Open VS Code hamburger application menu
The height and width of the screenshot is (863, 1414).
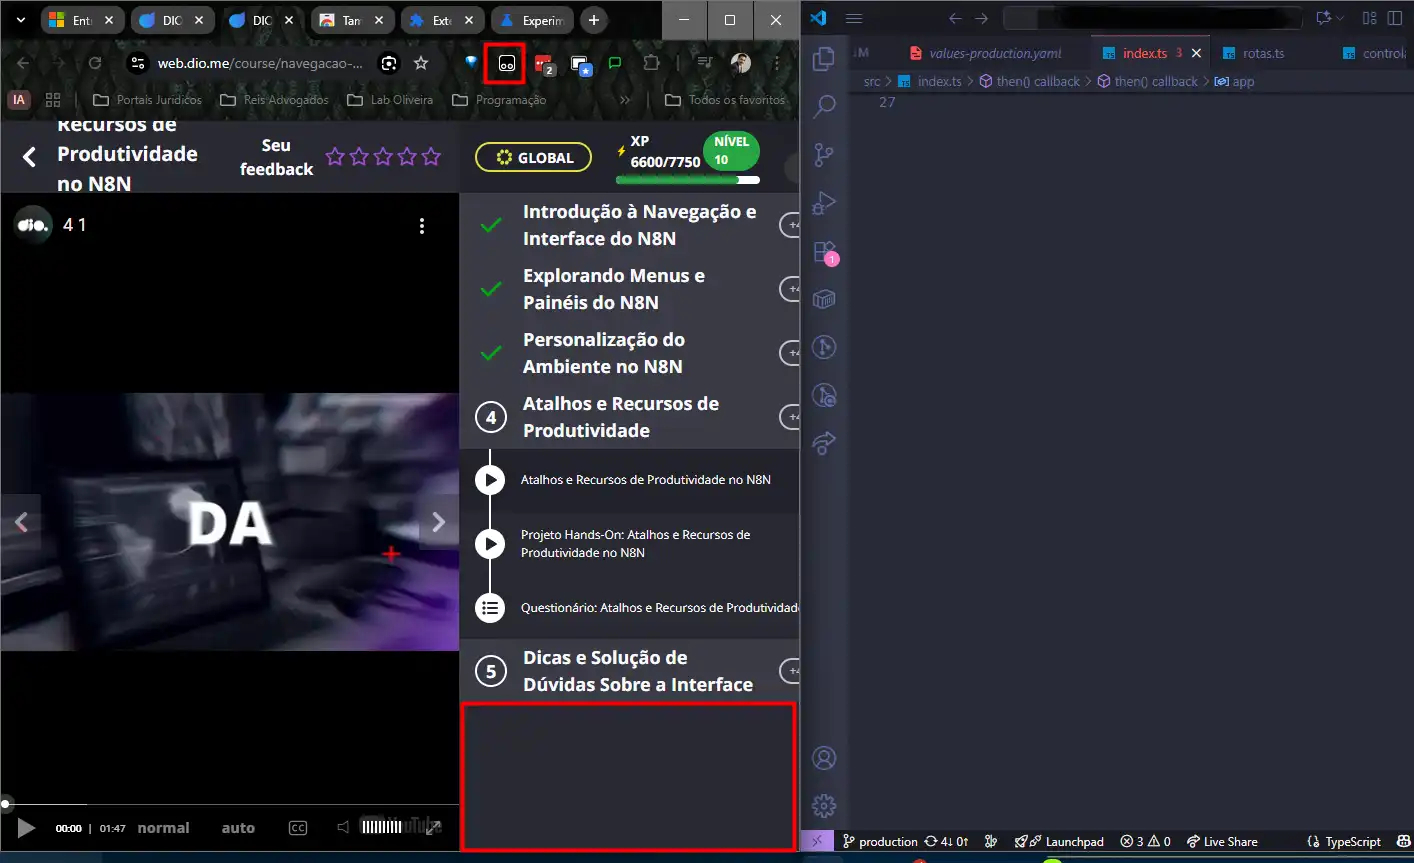pyautogui.click(x=854, y=18)
